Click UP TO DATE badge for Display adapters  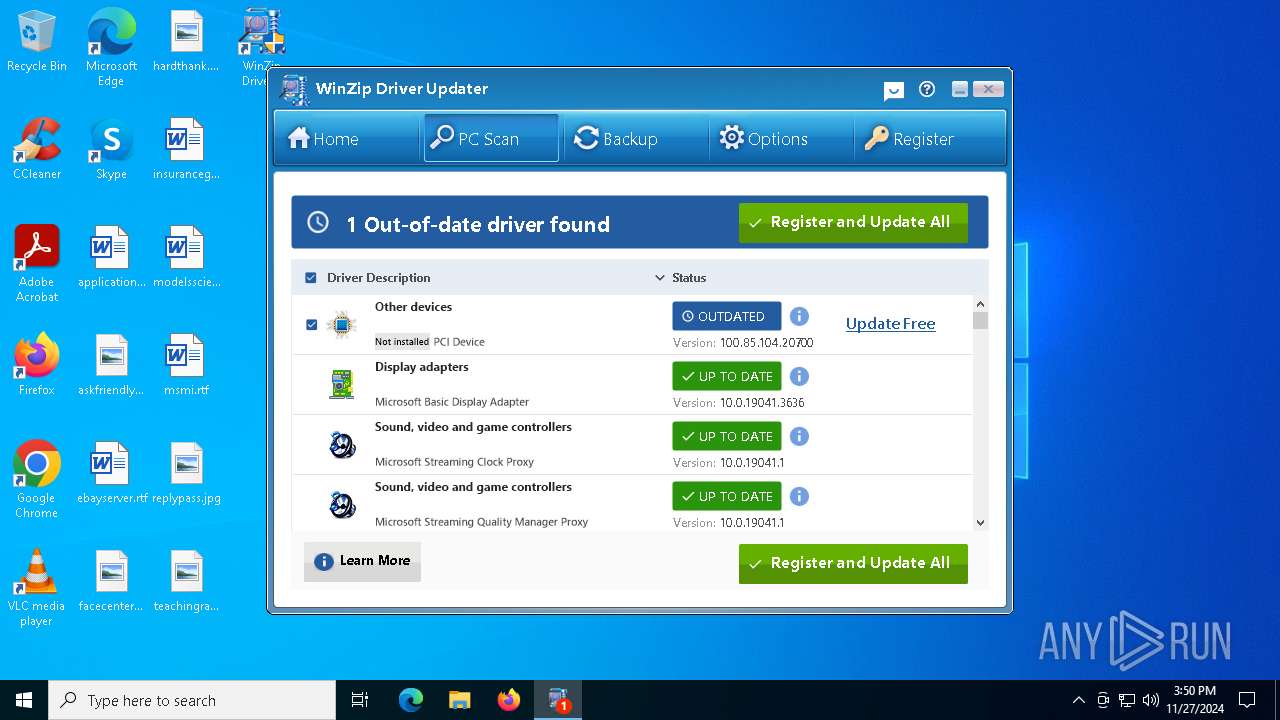(726, 376)
